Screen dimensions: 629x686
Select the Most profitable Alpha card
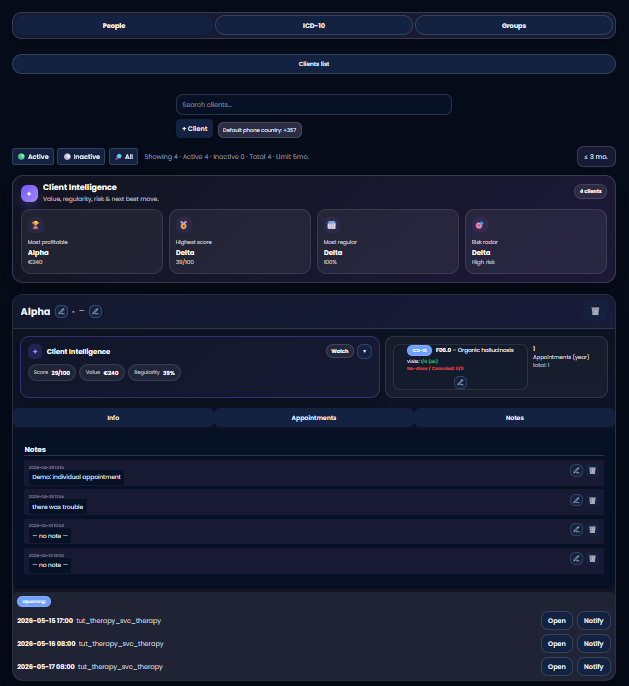coord(92,242)
